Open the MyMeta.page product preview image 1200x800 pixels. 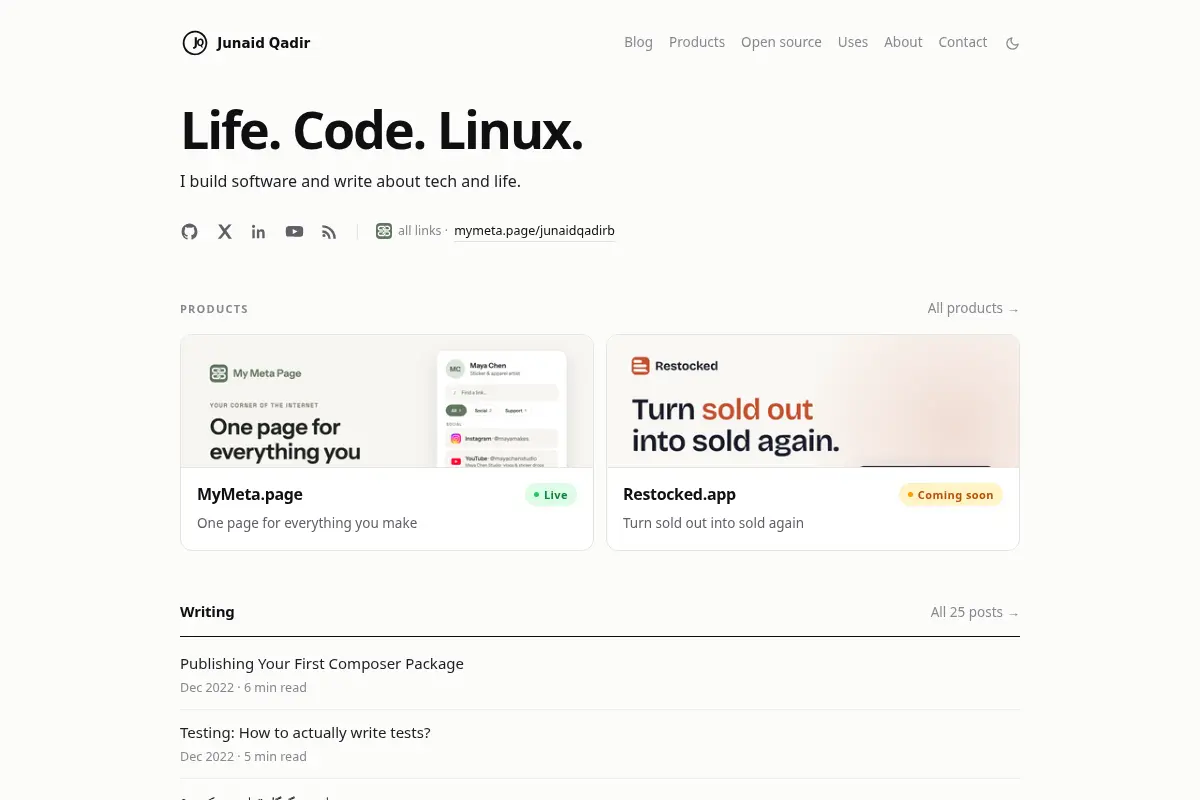[387, 401]
